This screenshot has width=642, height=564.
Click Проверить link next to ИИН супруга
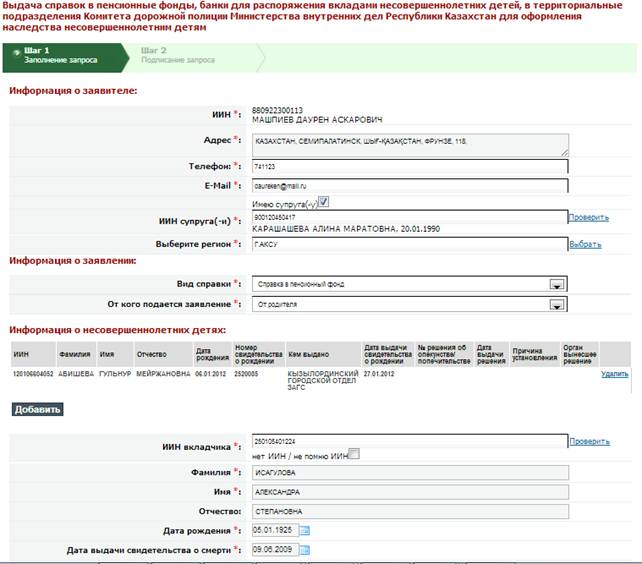(x=588, y=217)
